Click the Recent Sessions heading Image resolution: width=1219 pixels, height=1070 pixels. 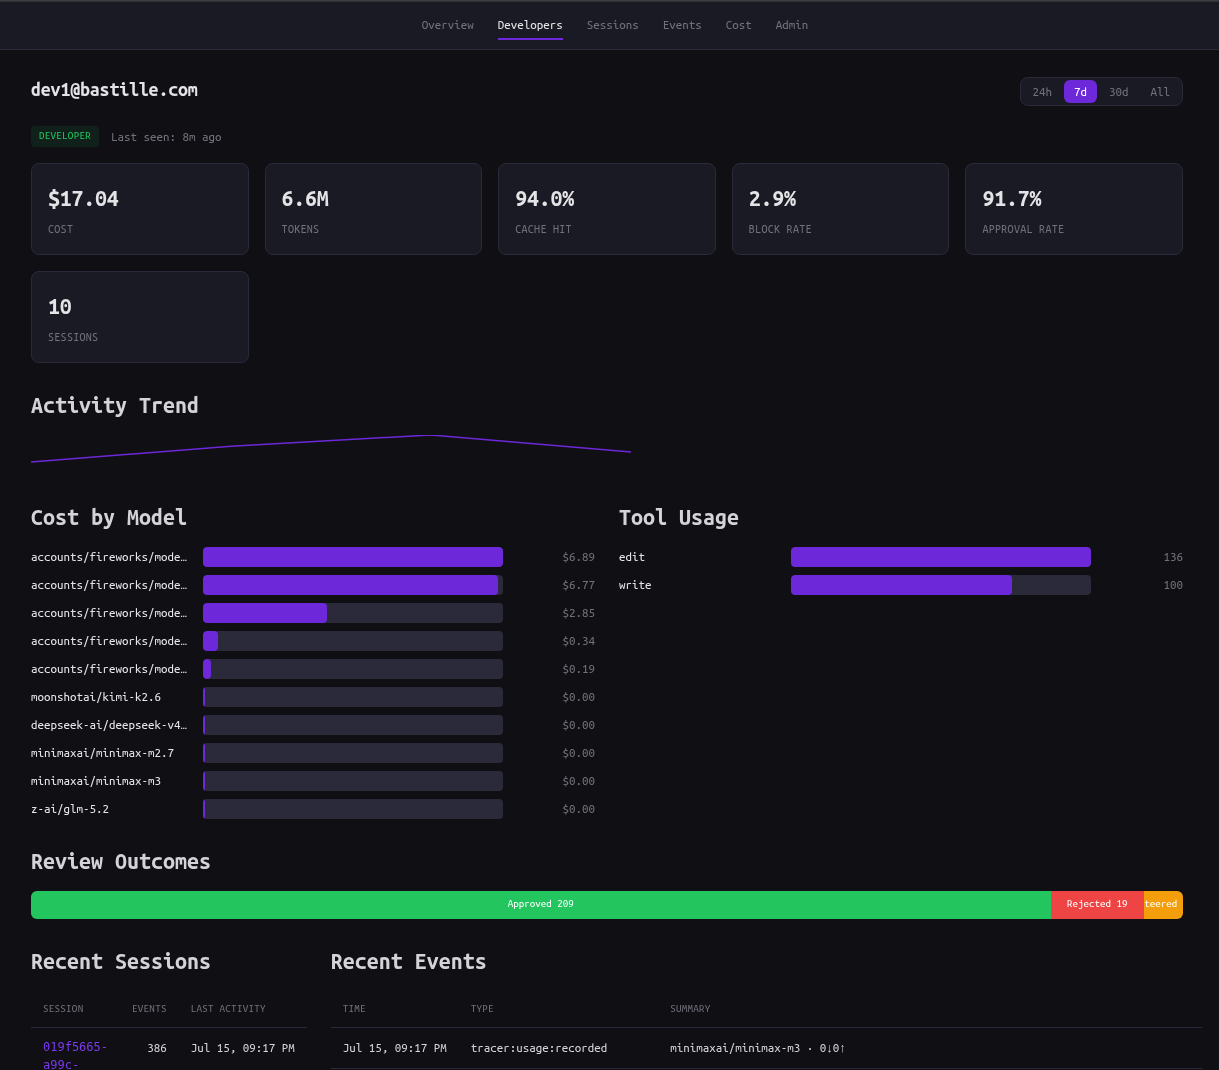tap(121, 962)
